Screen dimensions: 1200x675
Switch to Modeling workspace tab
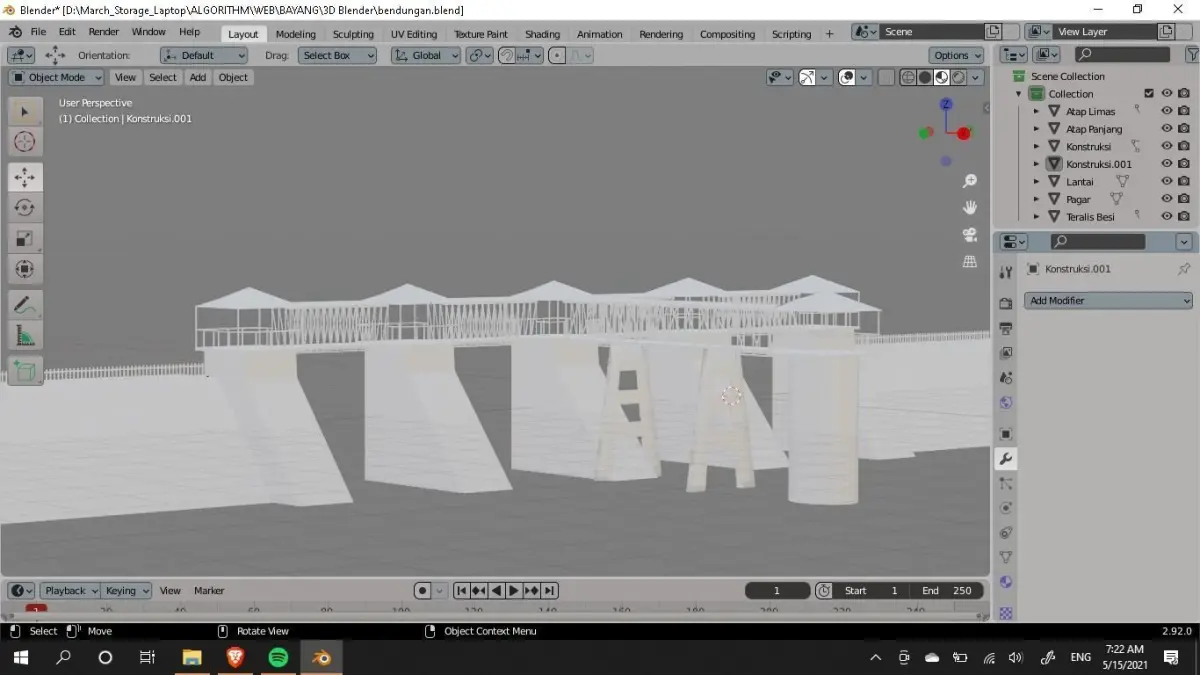[x=295, y=34]
